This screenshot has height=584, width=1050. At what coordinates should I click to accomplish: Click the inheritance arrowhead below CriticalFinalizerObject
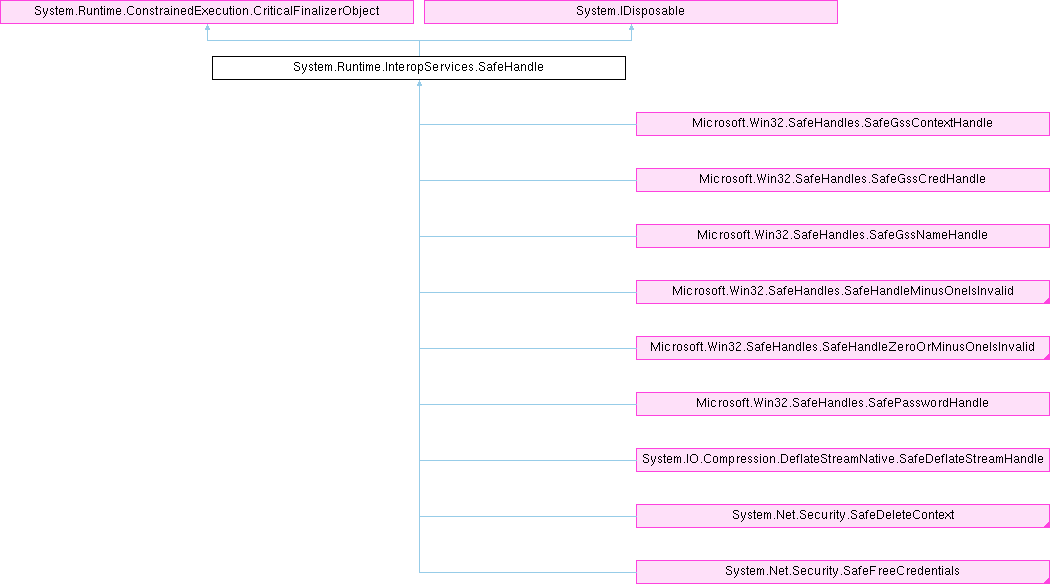(x=206, y=29)
